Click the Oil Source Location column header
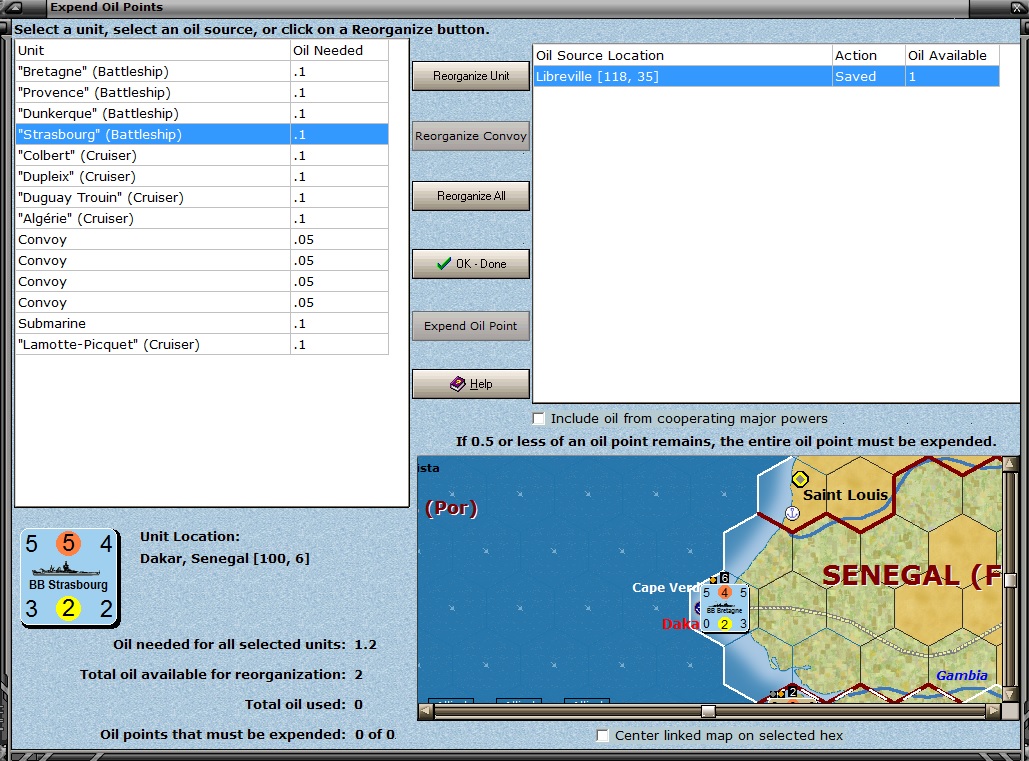 [x=682, y=56]
